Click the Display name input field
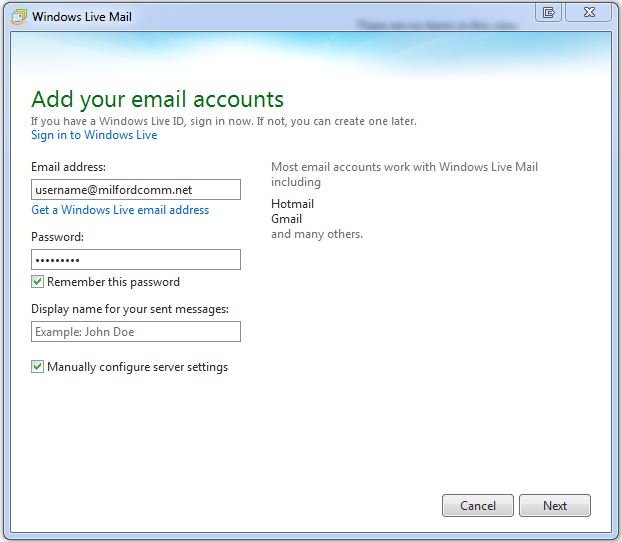The height and width of the screenshot is (542, 622). pyautogui.click(x=136, y=331)
